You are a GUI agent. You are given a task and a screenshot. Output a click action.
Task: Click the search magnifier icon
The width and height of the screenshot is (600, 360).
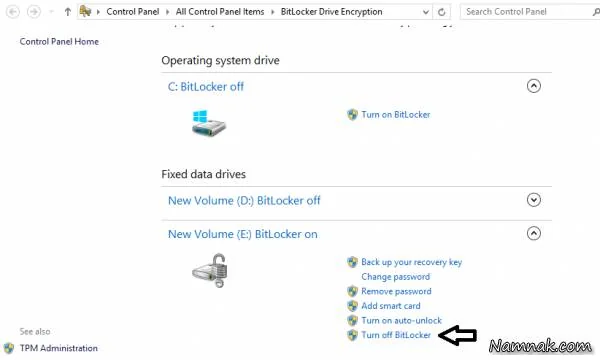point(595,12)
